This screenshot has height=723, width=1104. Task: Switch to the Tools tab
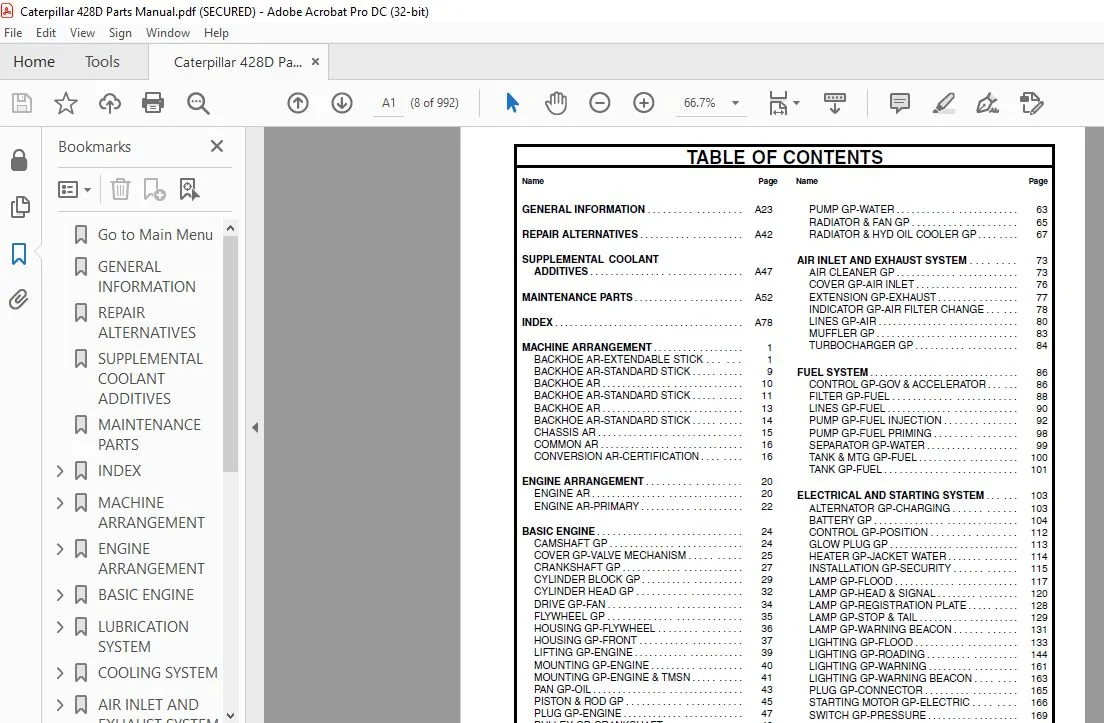(102, 62)
